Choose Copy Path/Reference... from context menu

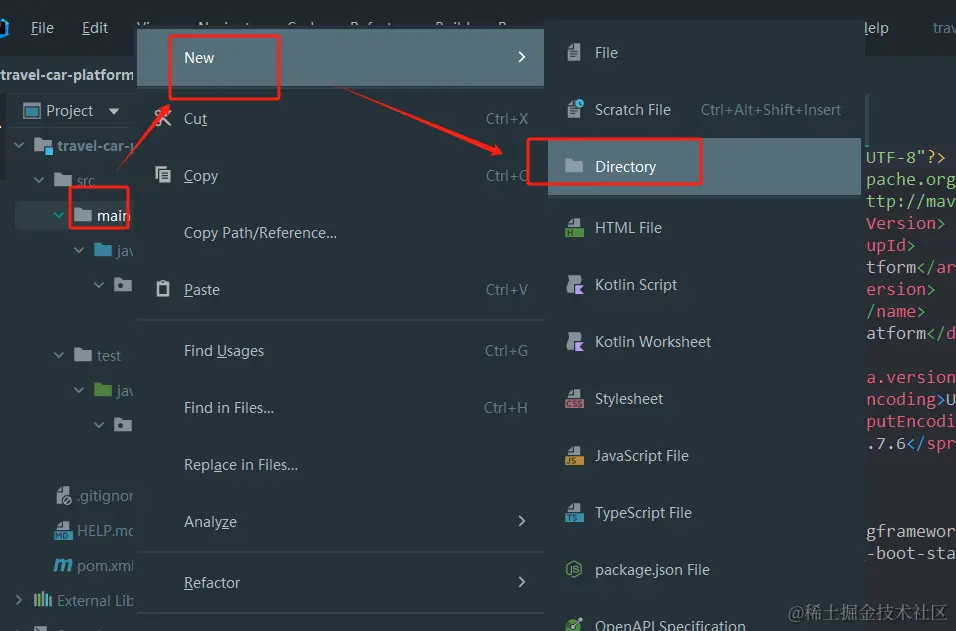(x=340, y=232)
